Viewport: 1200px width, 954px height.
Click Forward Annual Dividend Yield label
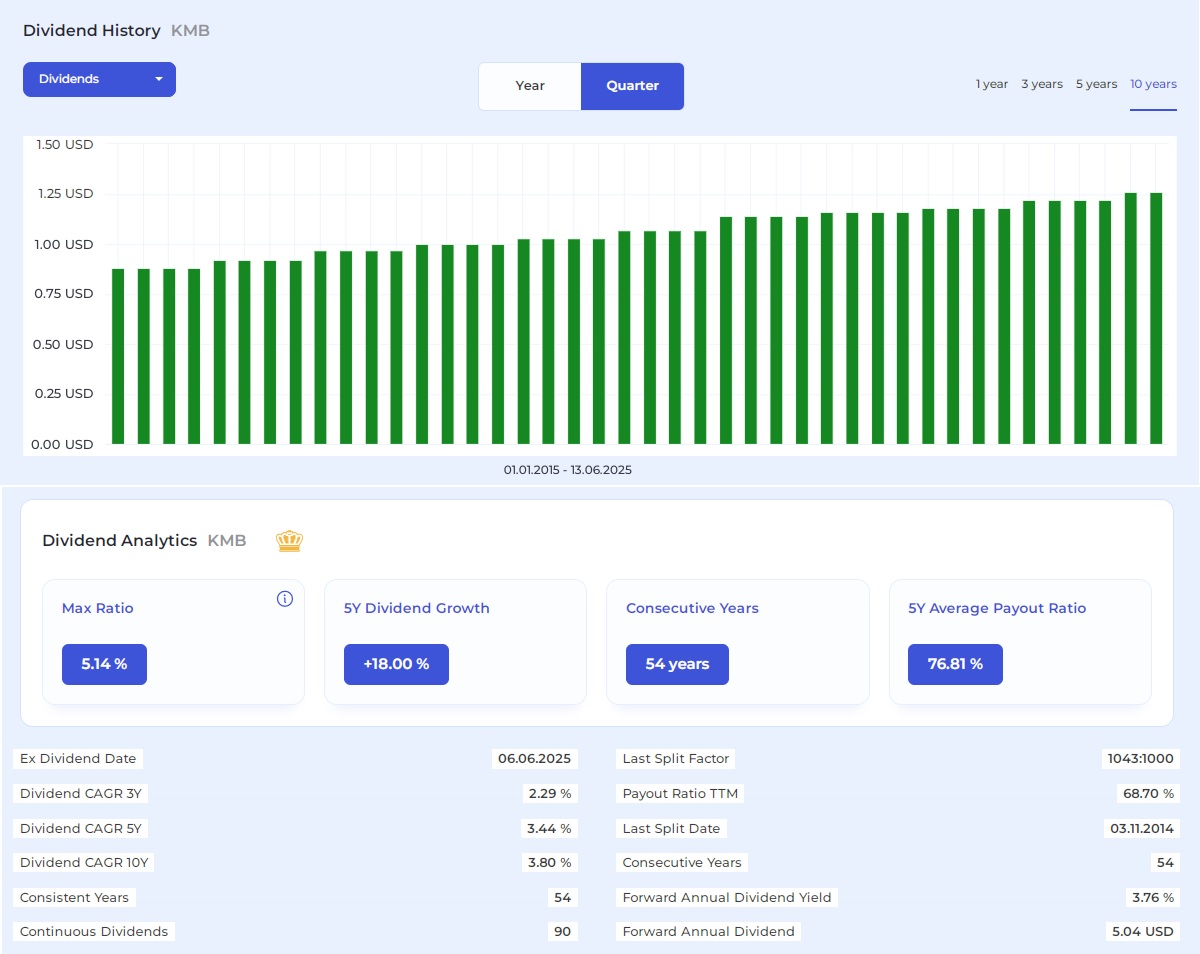coord(727,898)
